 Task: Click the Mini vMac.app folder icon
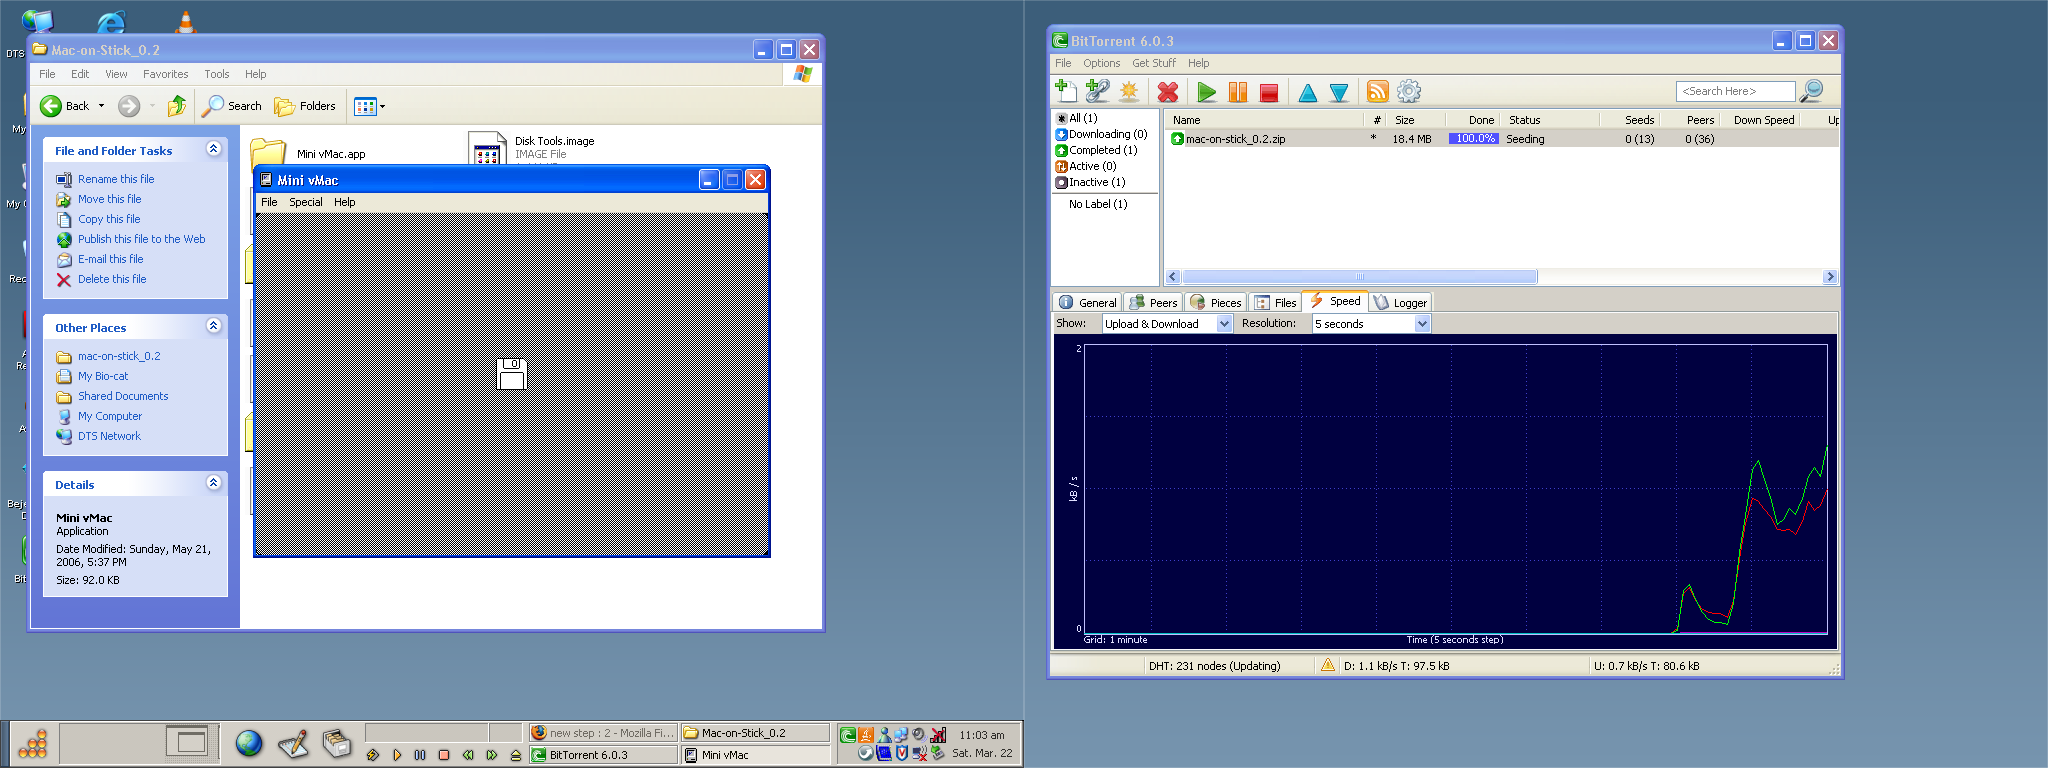click(x=268, y=152)
